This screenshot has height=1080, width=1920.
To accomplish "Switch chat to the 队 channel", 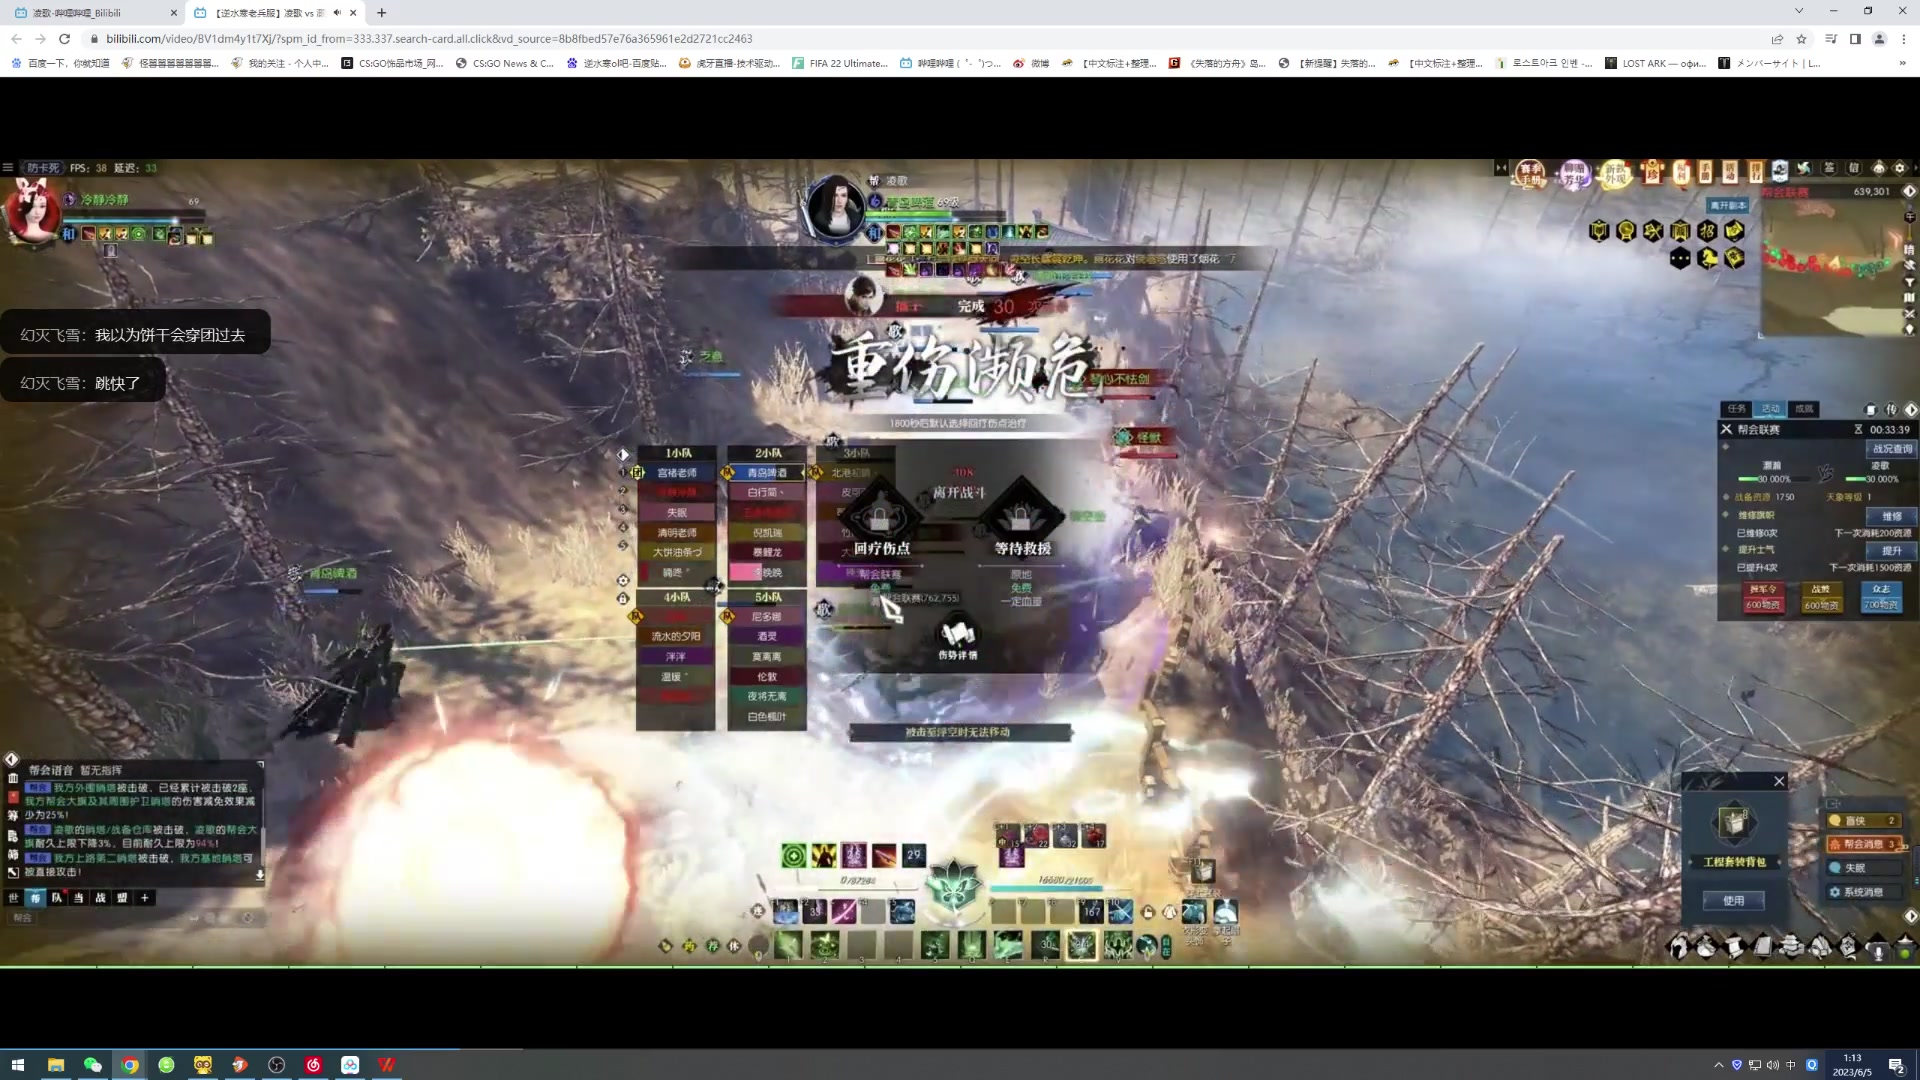I will [x=57, y=898].
